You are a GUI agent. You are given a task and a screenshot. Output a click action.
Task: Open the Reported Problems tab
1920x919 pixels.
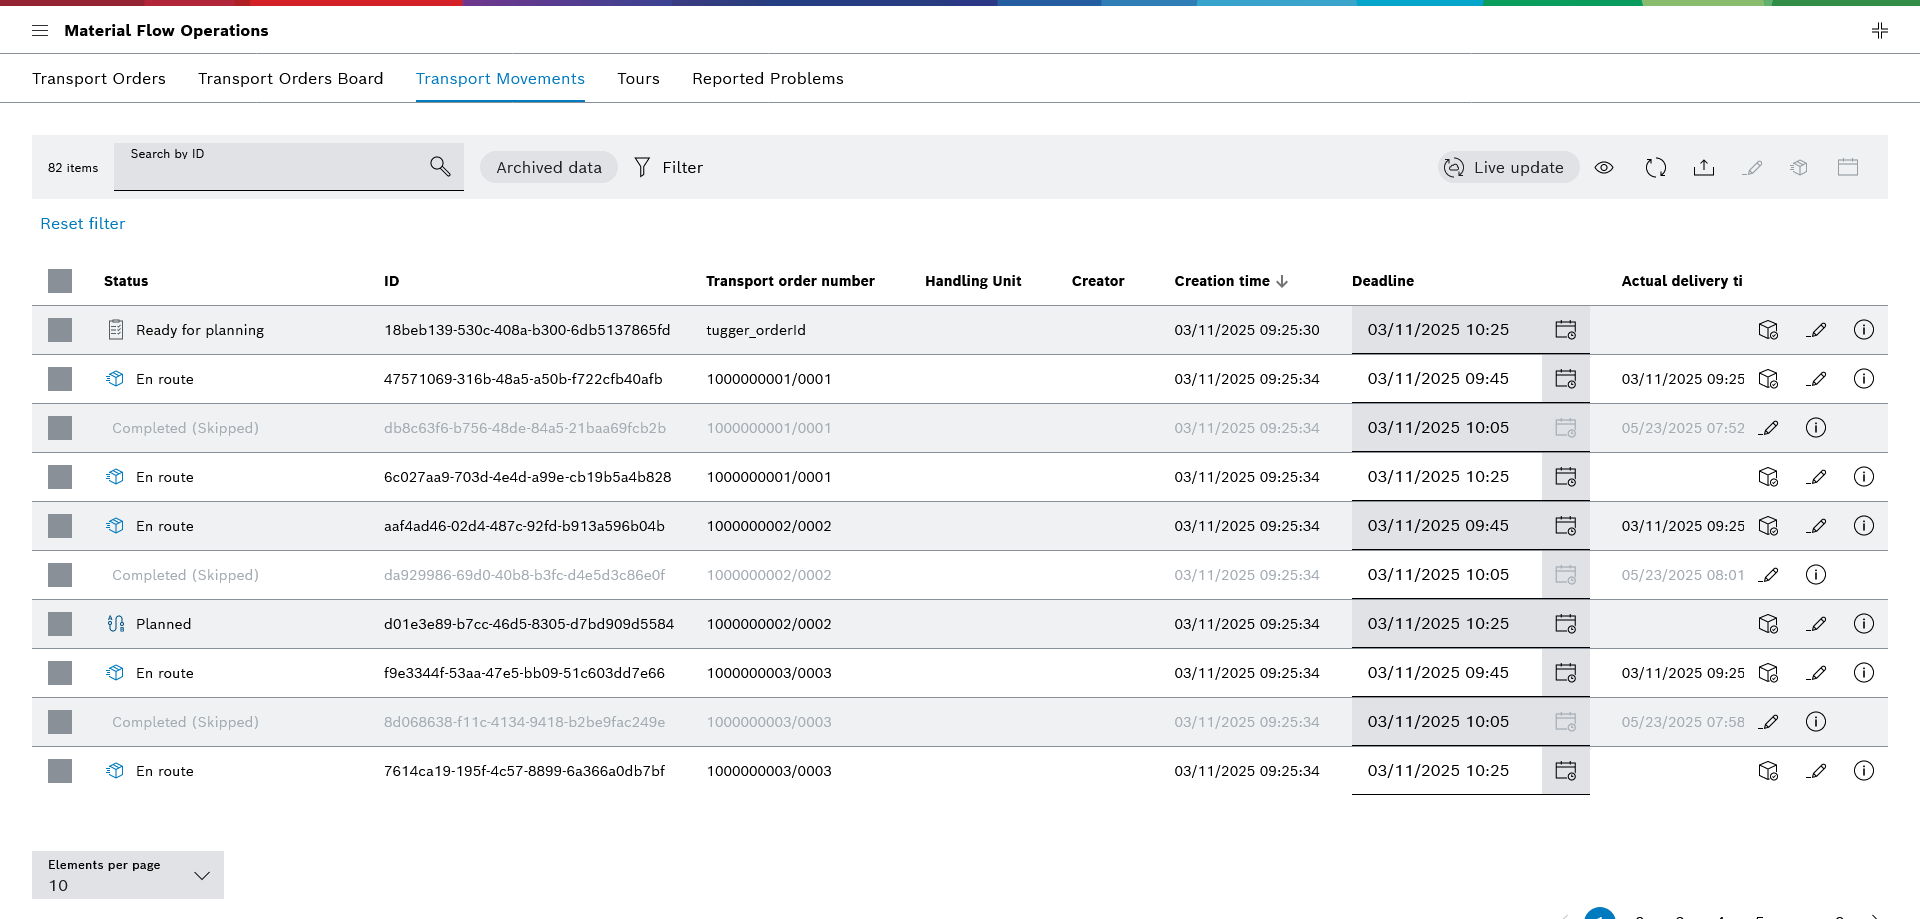click(x=768, y=79)
